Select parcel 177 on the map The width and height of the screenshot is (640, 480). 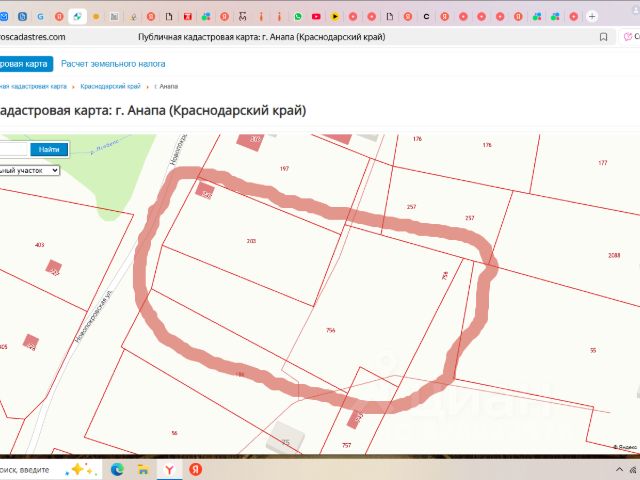click(602, 163)
